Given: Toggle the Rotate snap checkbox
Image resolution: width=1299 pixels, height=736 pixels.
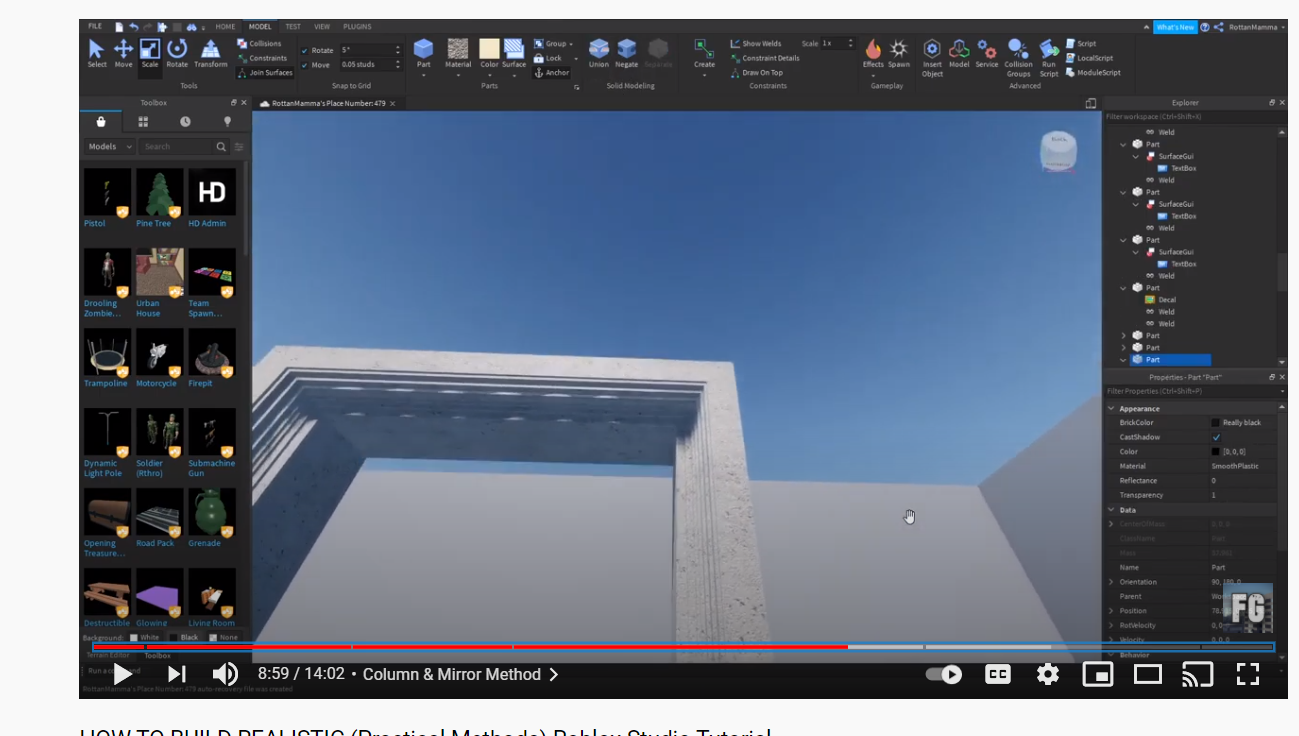Looking at the screenshot, I should pos(305,50).
